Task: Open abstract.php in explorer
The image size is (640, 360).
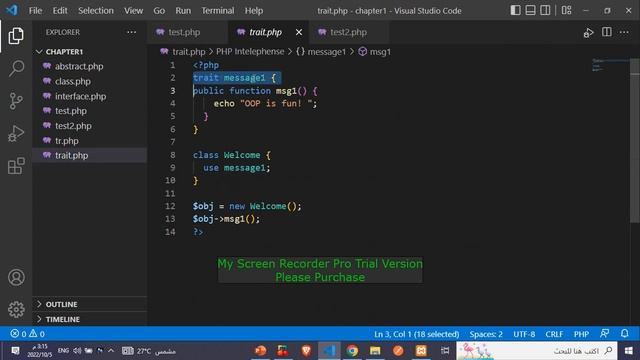Action: point(89,66)
